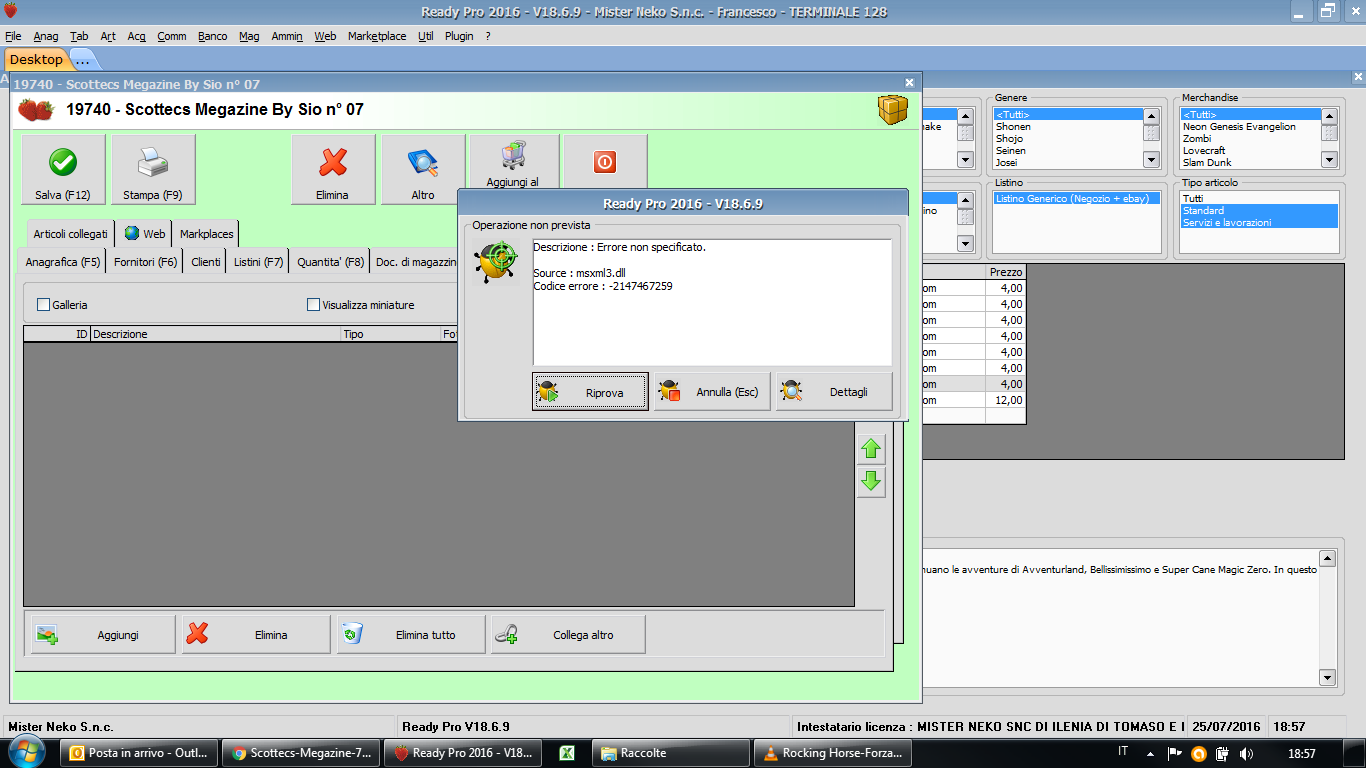This screenshot has width=1366, height=768.
Task: Click the Aggiungi image button
Action: pyautogui.click(x=102, y=634)
